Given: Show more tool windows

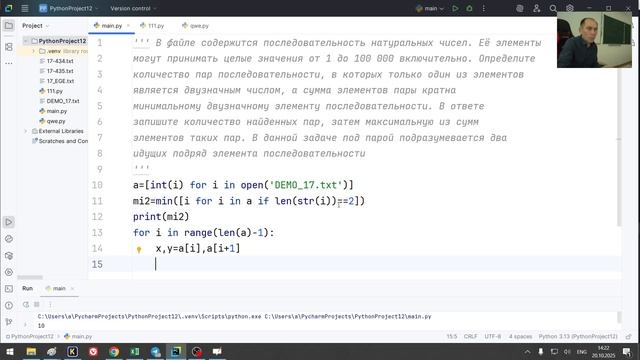Looking at the screenshot, I should (9, 63).
